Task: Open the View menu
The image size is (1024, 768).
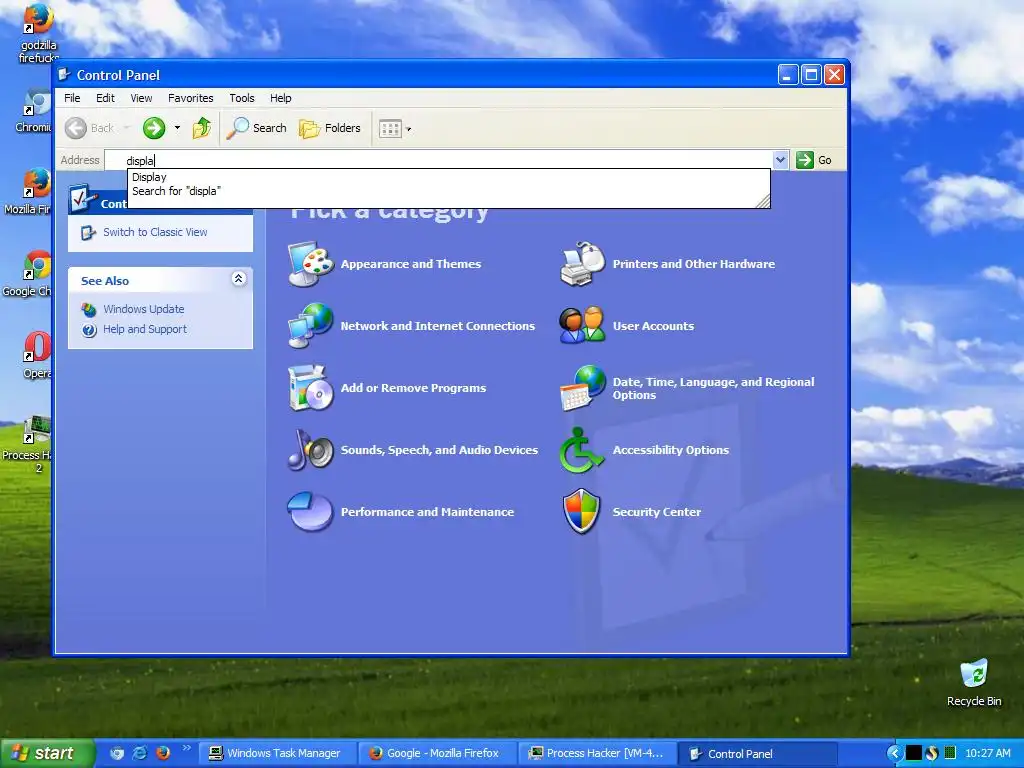Action: 141,98
